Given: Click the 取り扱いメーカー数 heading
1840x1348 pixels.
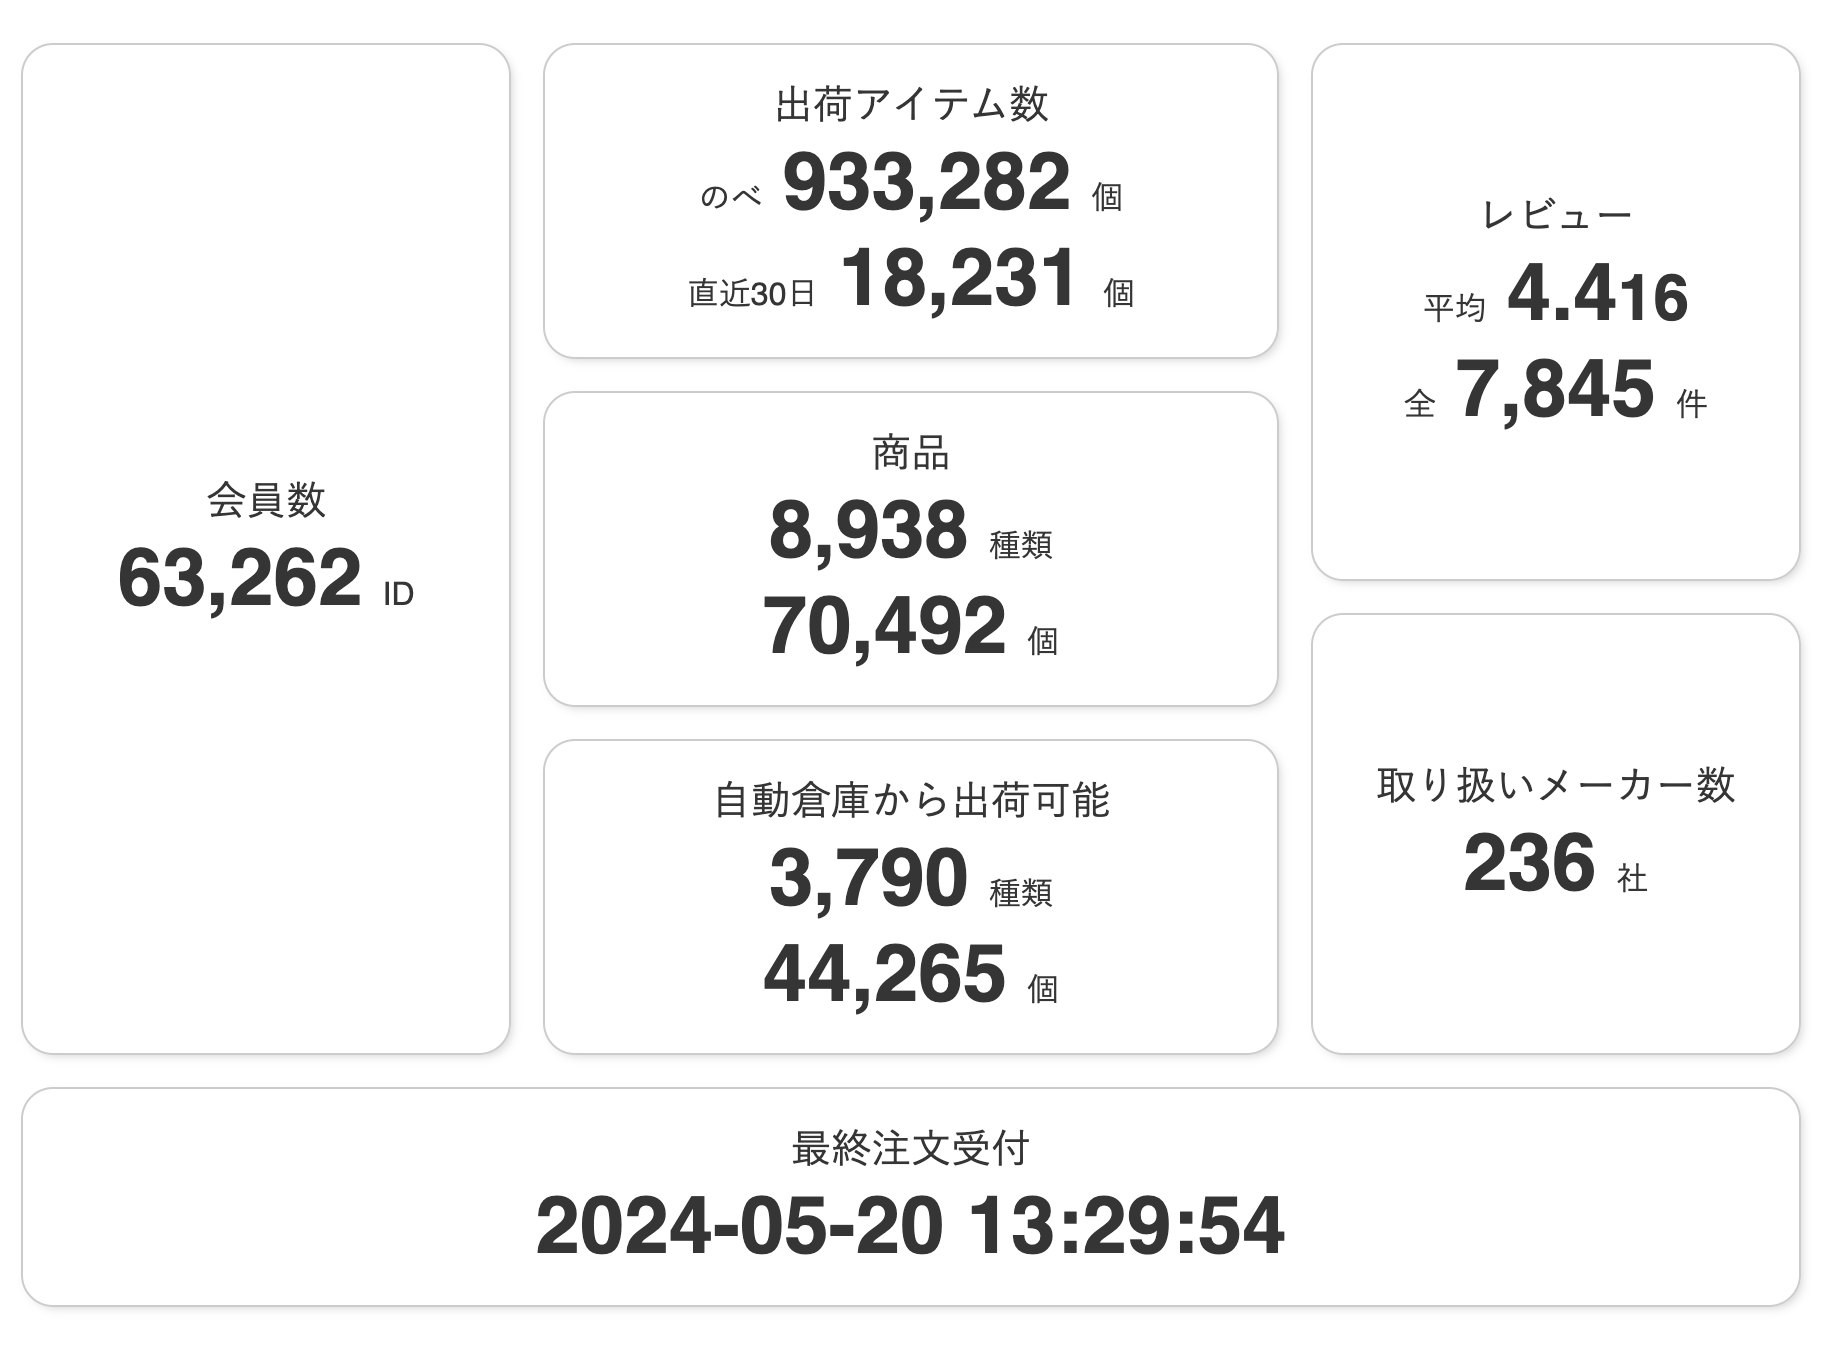Looking at the screenshot, I should [1556, 785].
